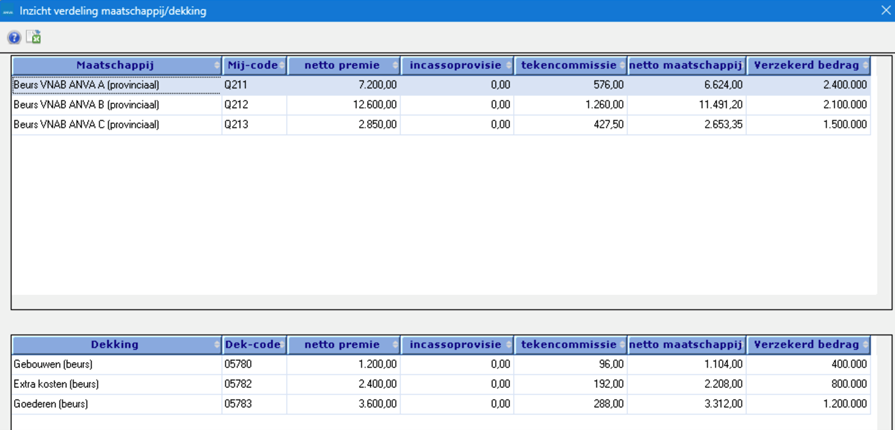895x430 pixels.
Task: Sort by Maatschappij column header
Action: click(117, 65)
